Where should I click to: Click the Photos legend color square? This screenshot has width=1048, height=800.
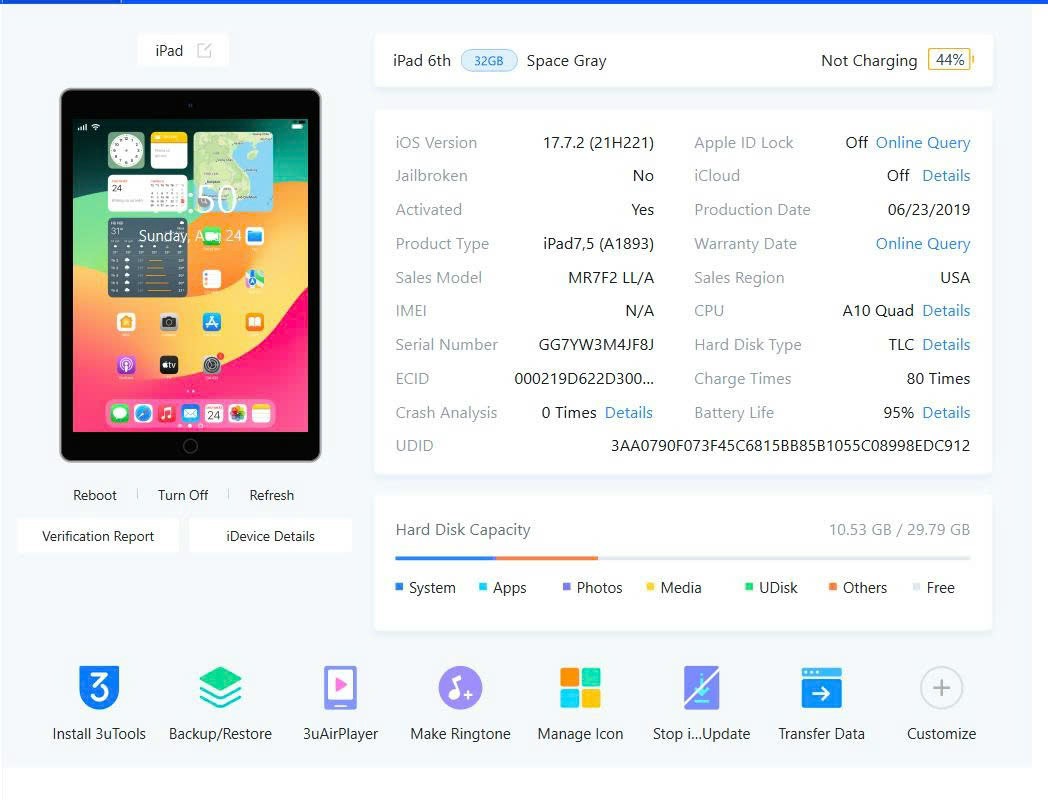click(566, 587)
